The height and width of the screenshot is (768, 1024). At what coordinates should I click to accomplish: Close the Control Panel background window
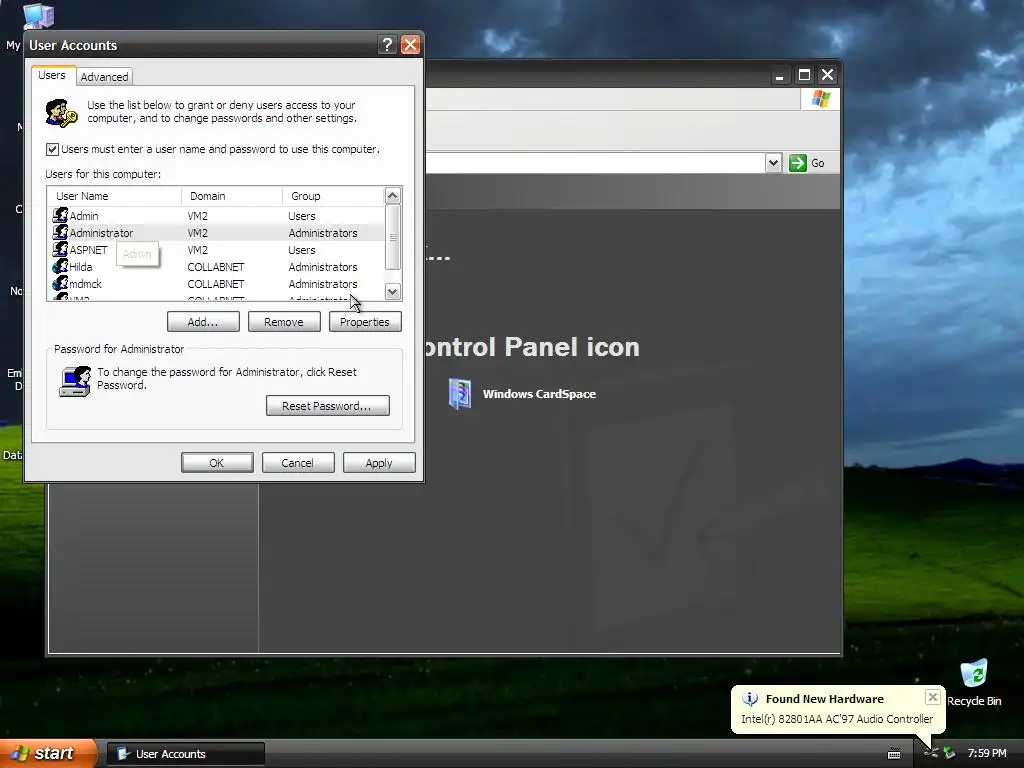point(827,75)
